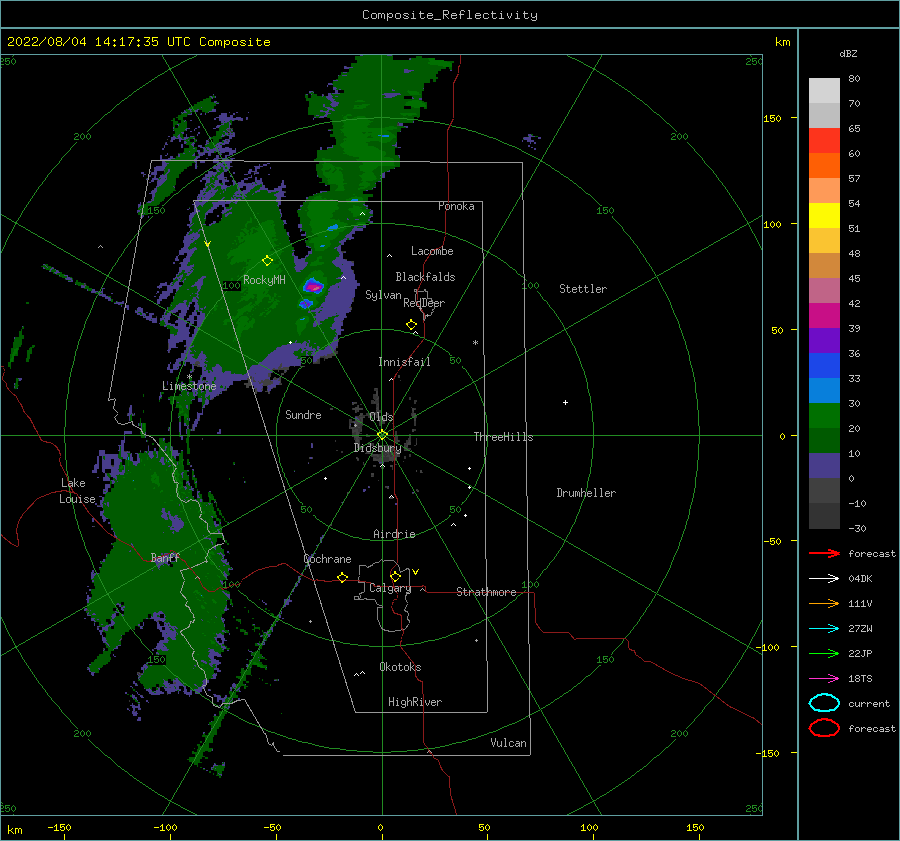Viewport: 900px width, 841px height.
Task: Select the RedDeer label
Action: coord(424,303)
